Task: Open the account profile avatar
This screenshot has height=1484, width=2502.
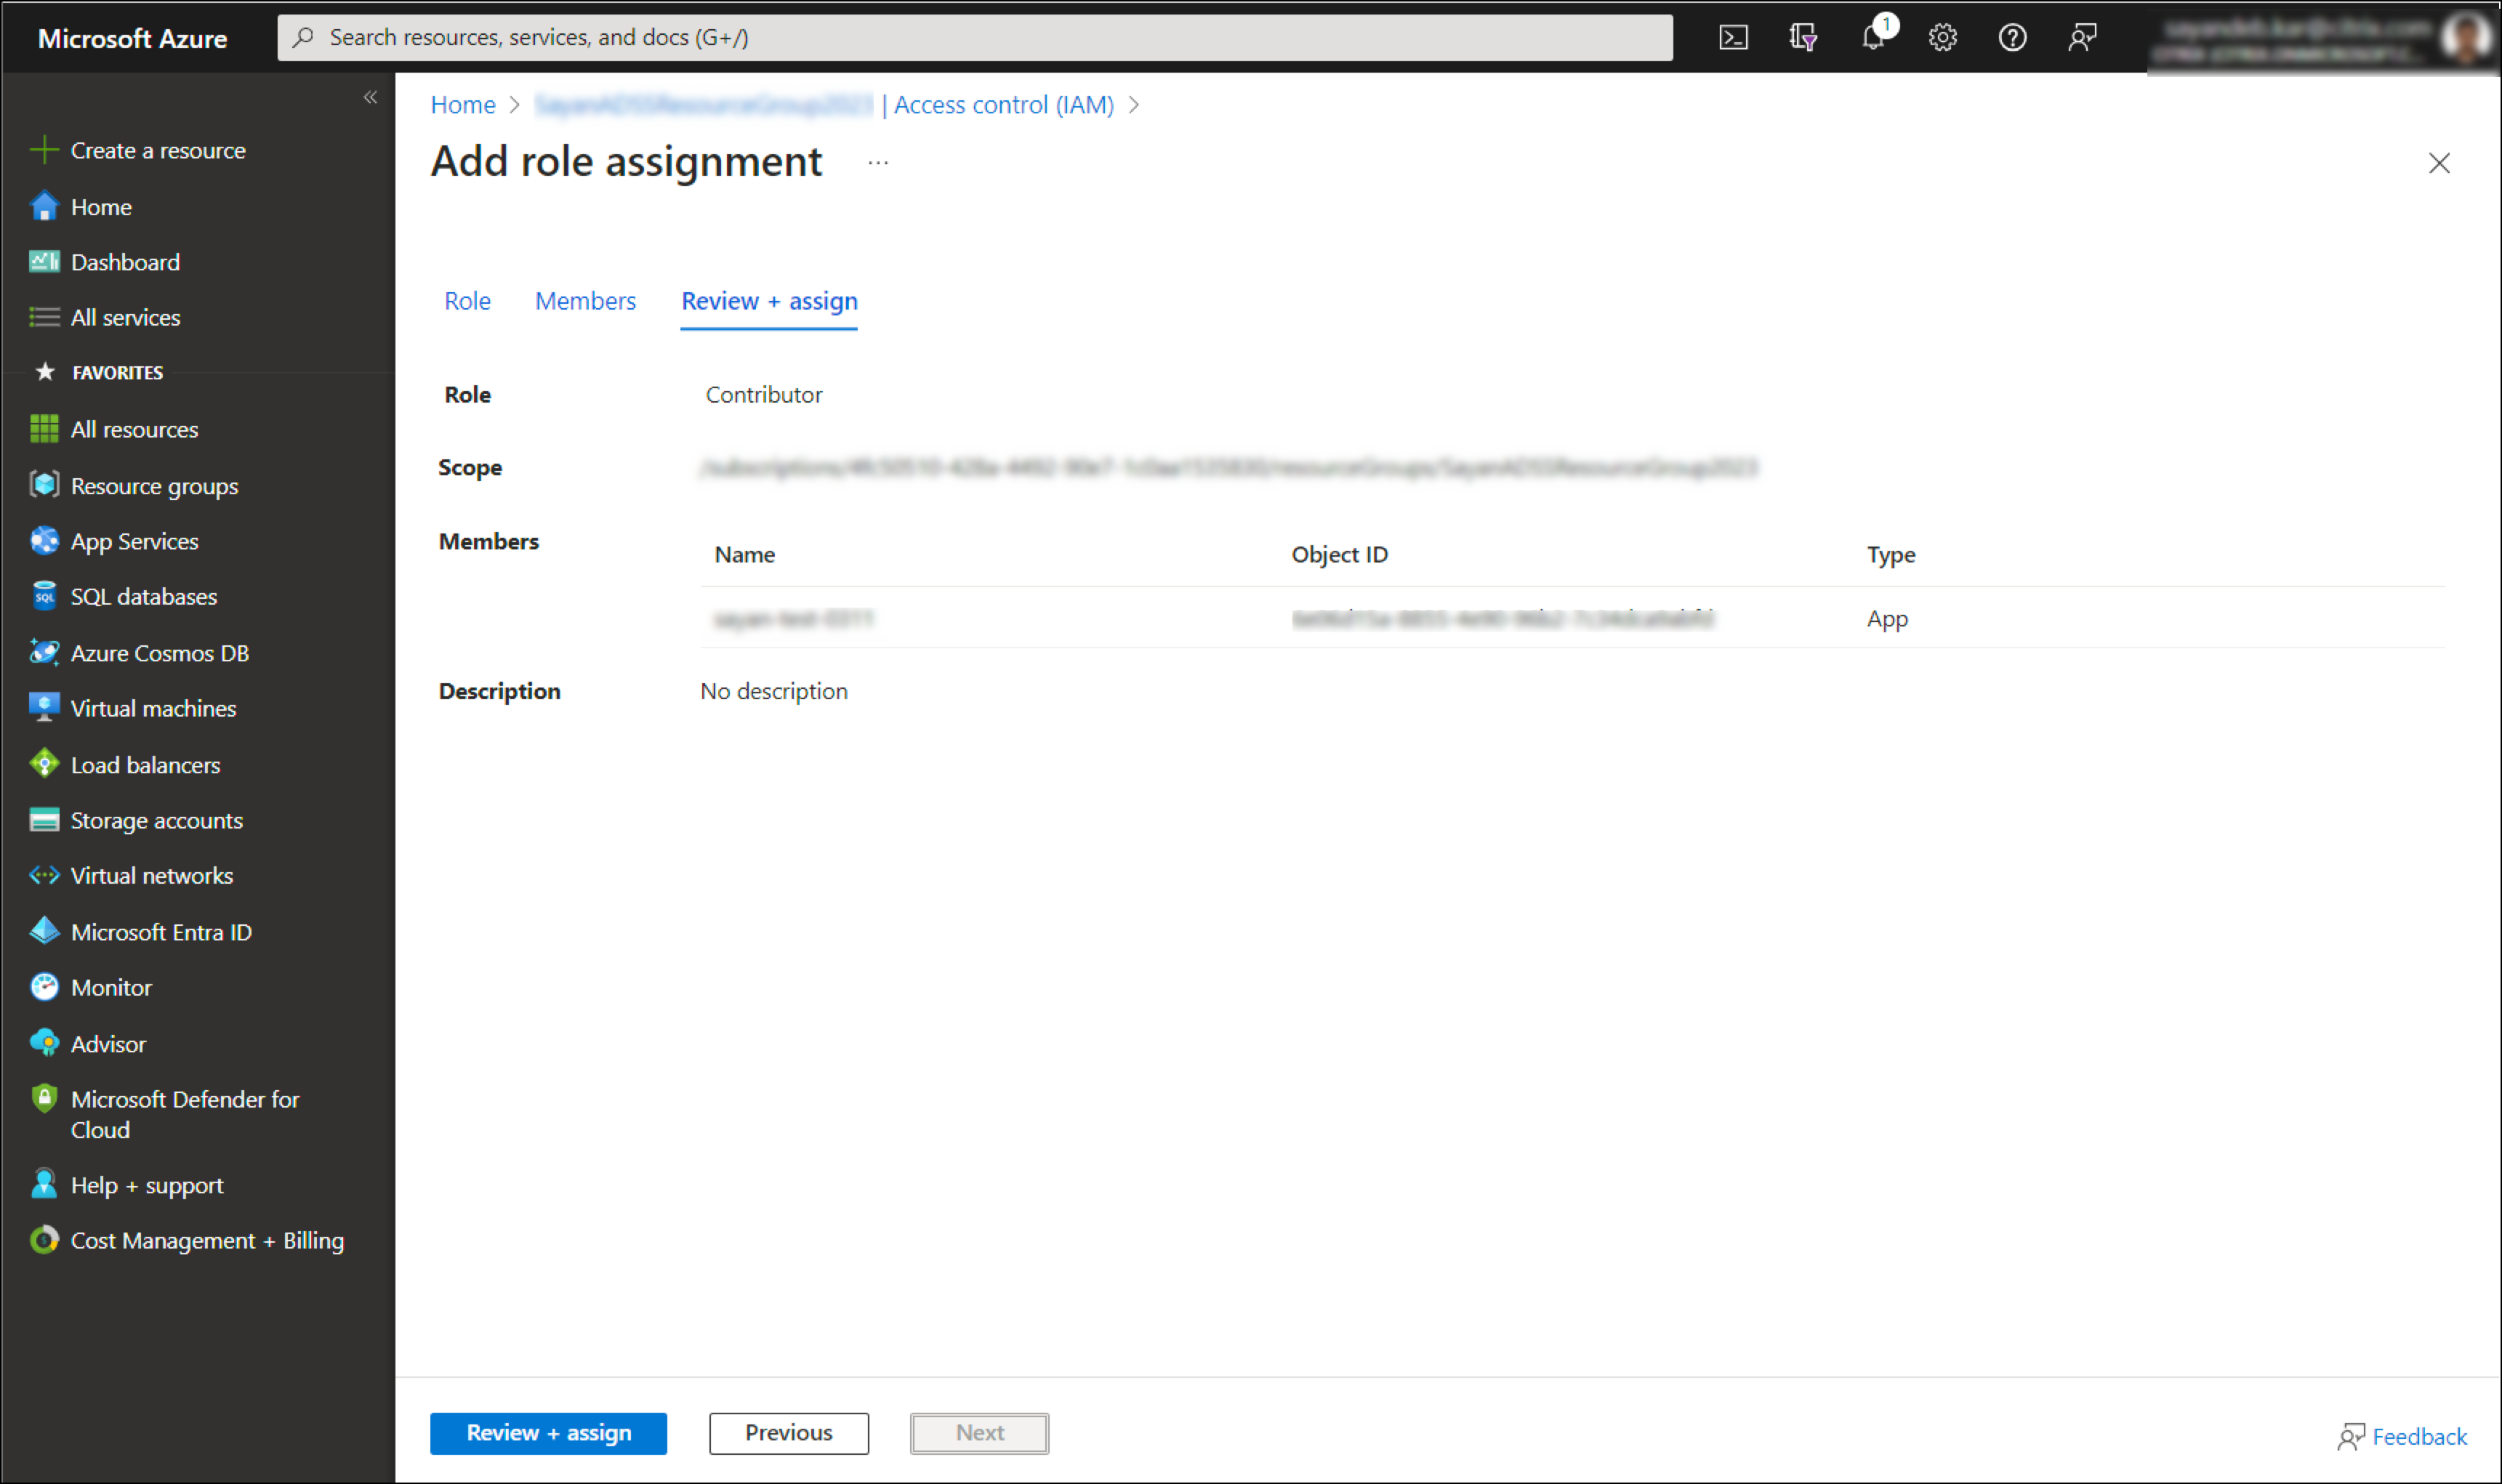Action: (2464, 38)
